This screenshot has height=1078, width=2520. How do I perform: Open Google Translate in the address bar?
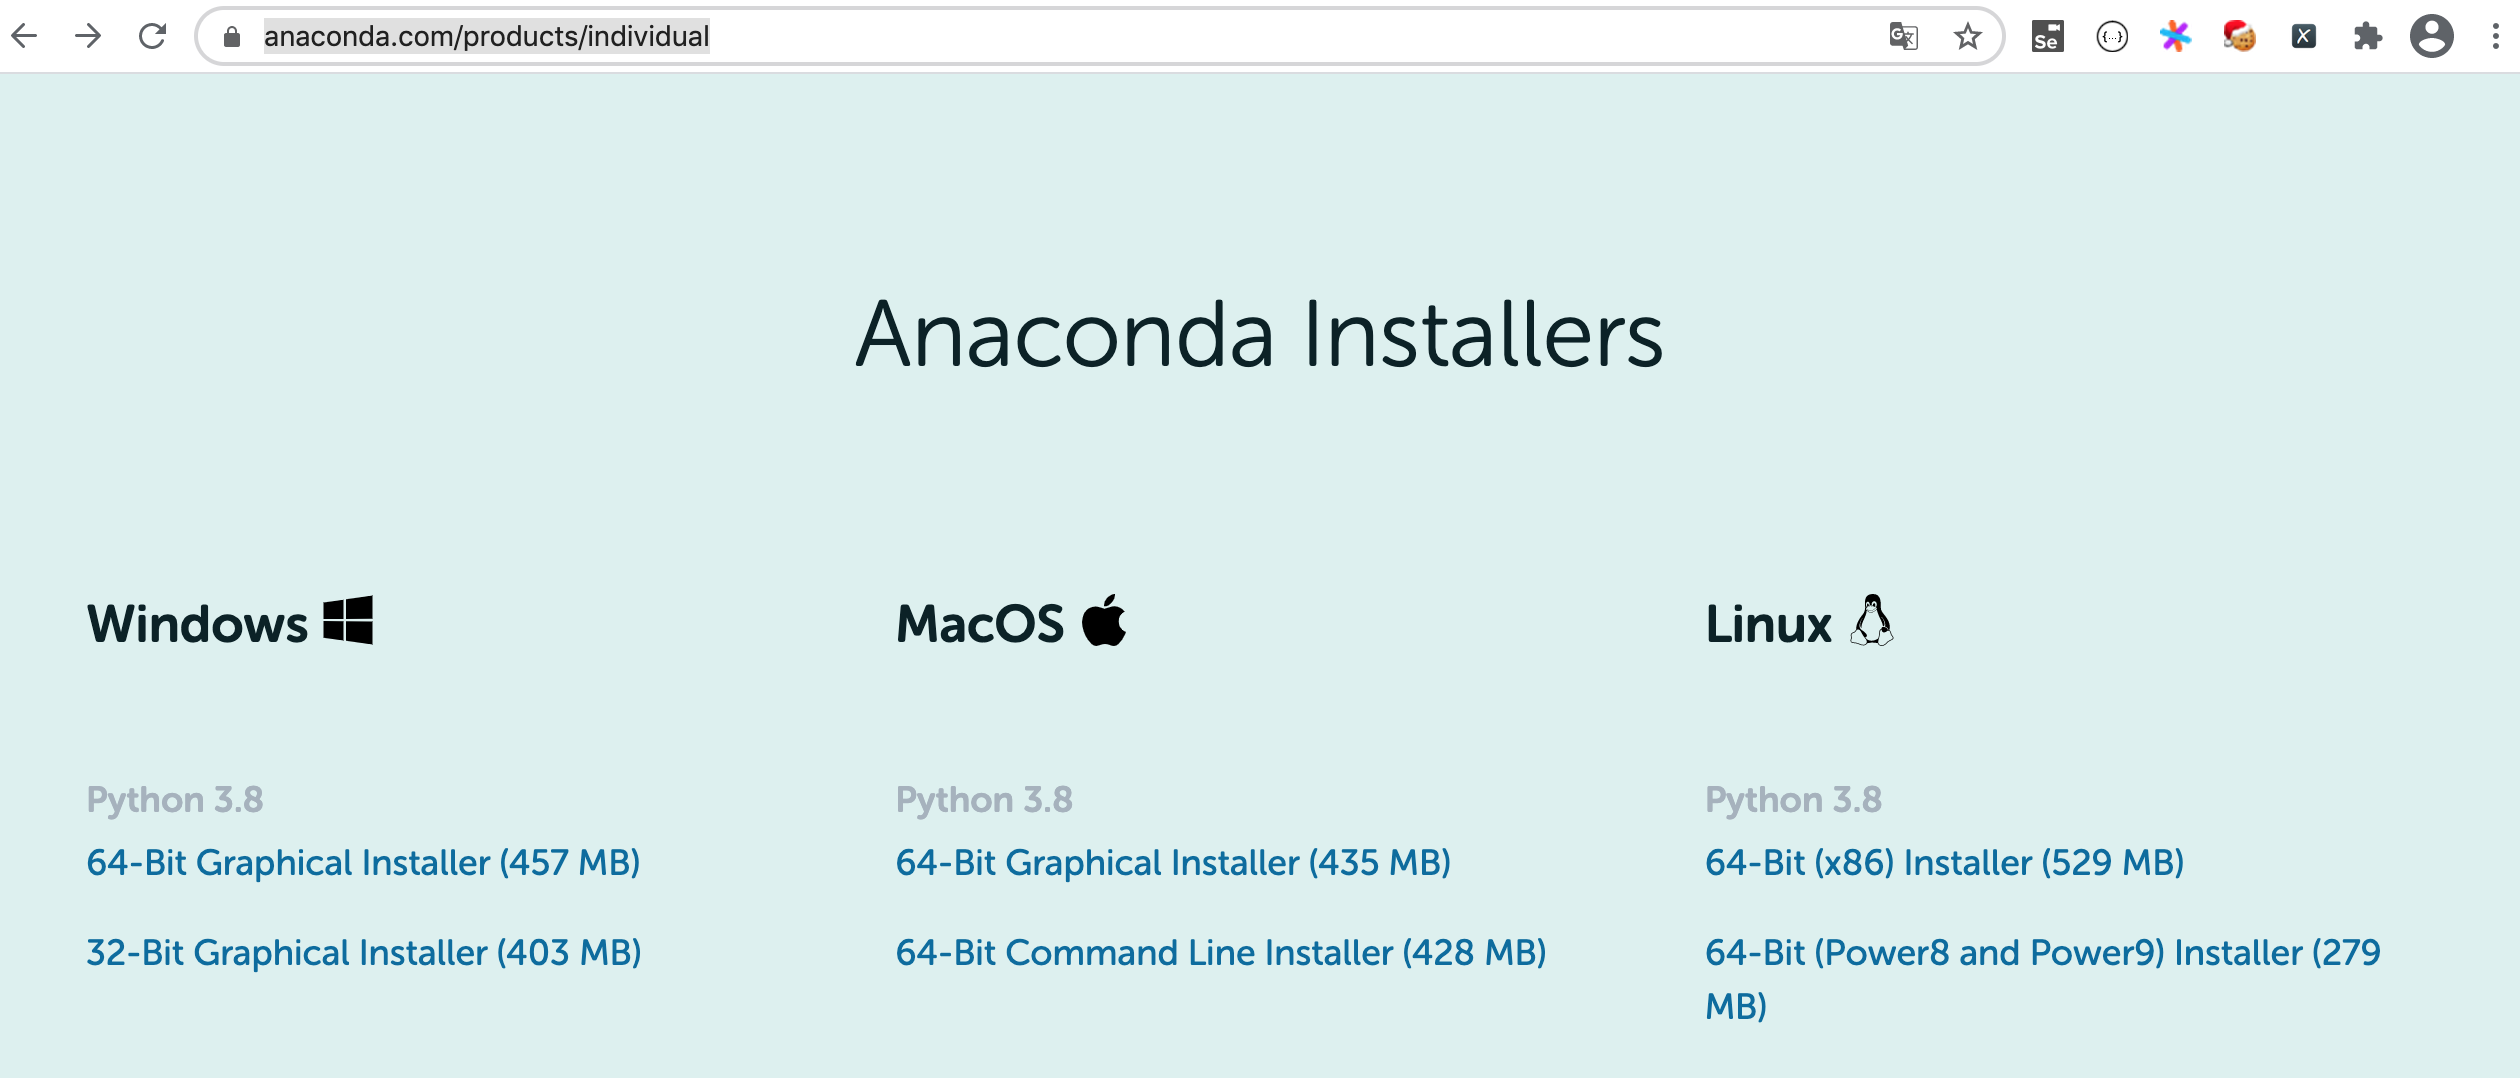(1904, 37)
